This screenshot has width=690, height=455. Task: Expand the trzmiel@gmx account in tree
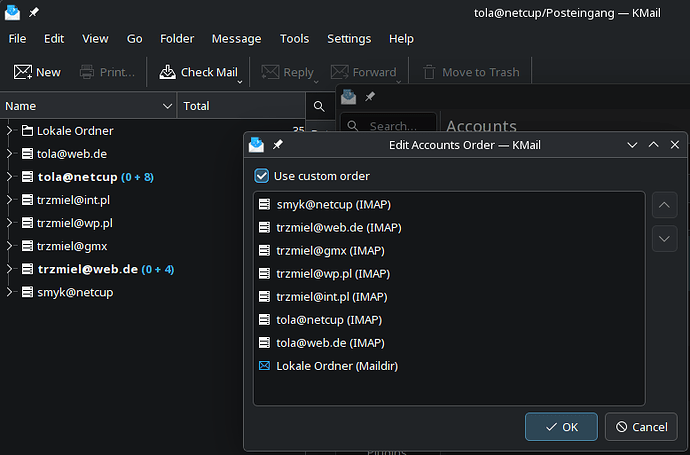pyautogui.click(x=9, y=246)
